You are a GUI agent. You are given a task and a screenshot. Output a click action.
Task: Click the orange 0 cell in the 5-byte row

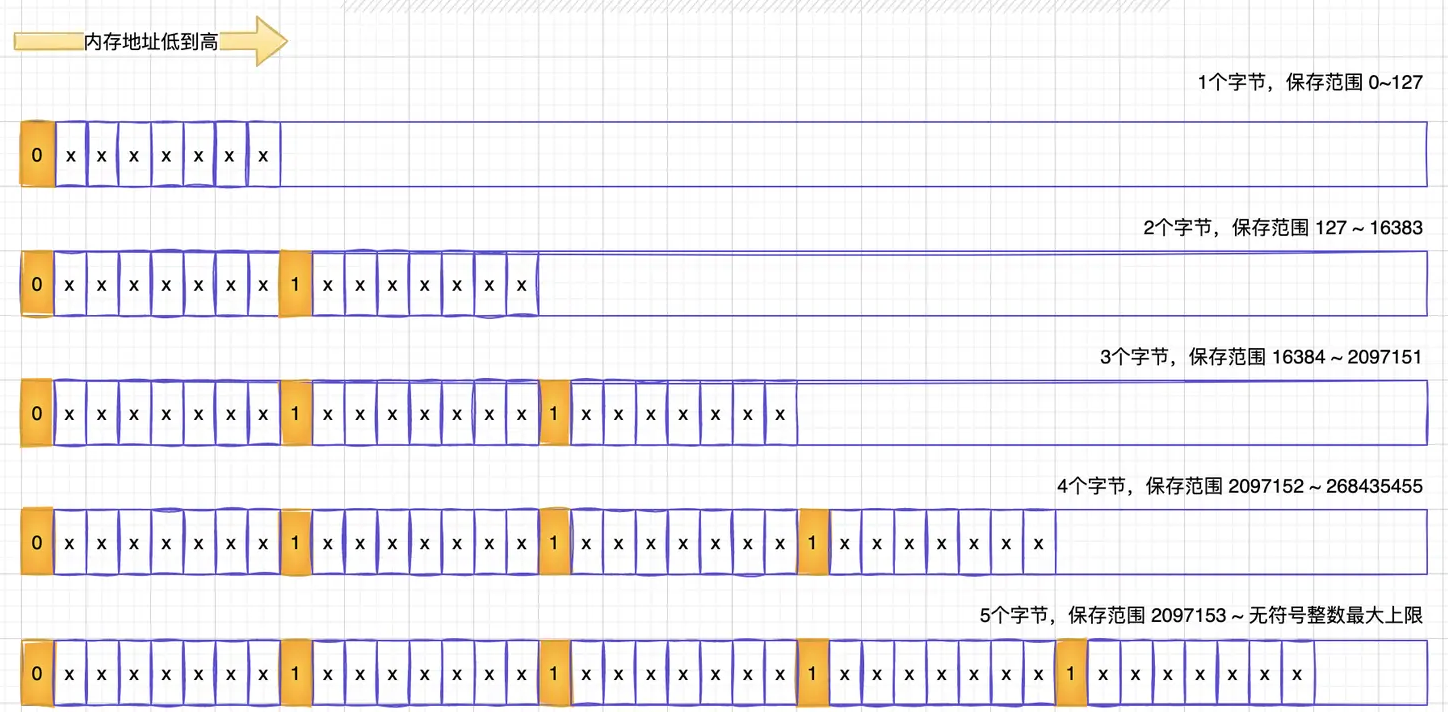pyautogui.click(x=37, y=674)
